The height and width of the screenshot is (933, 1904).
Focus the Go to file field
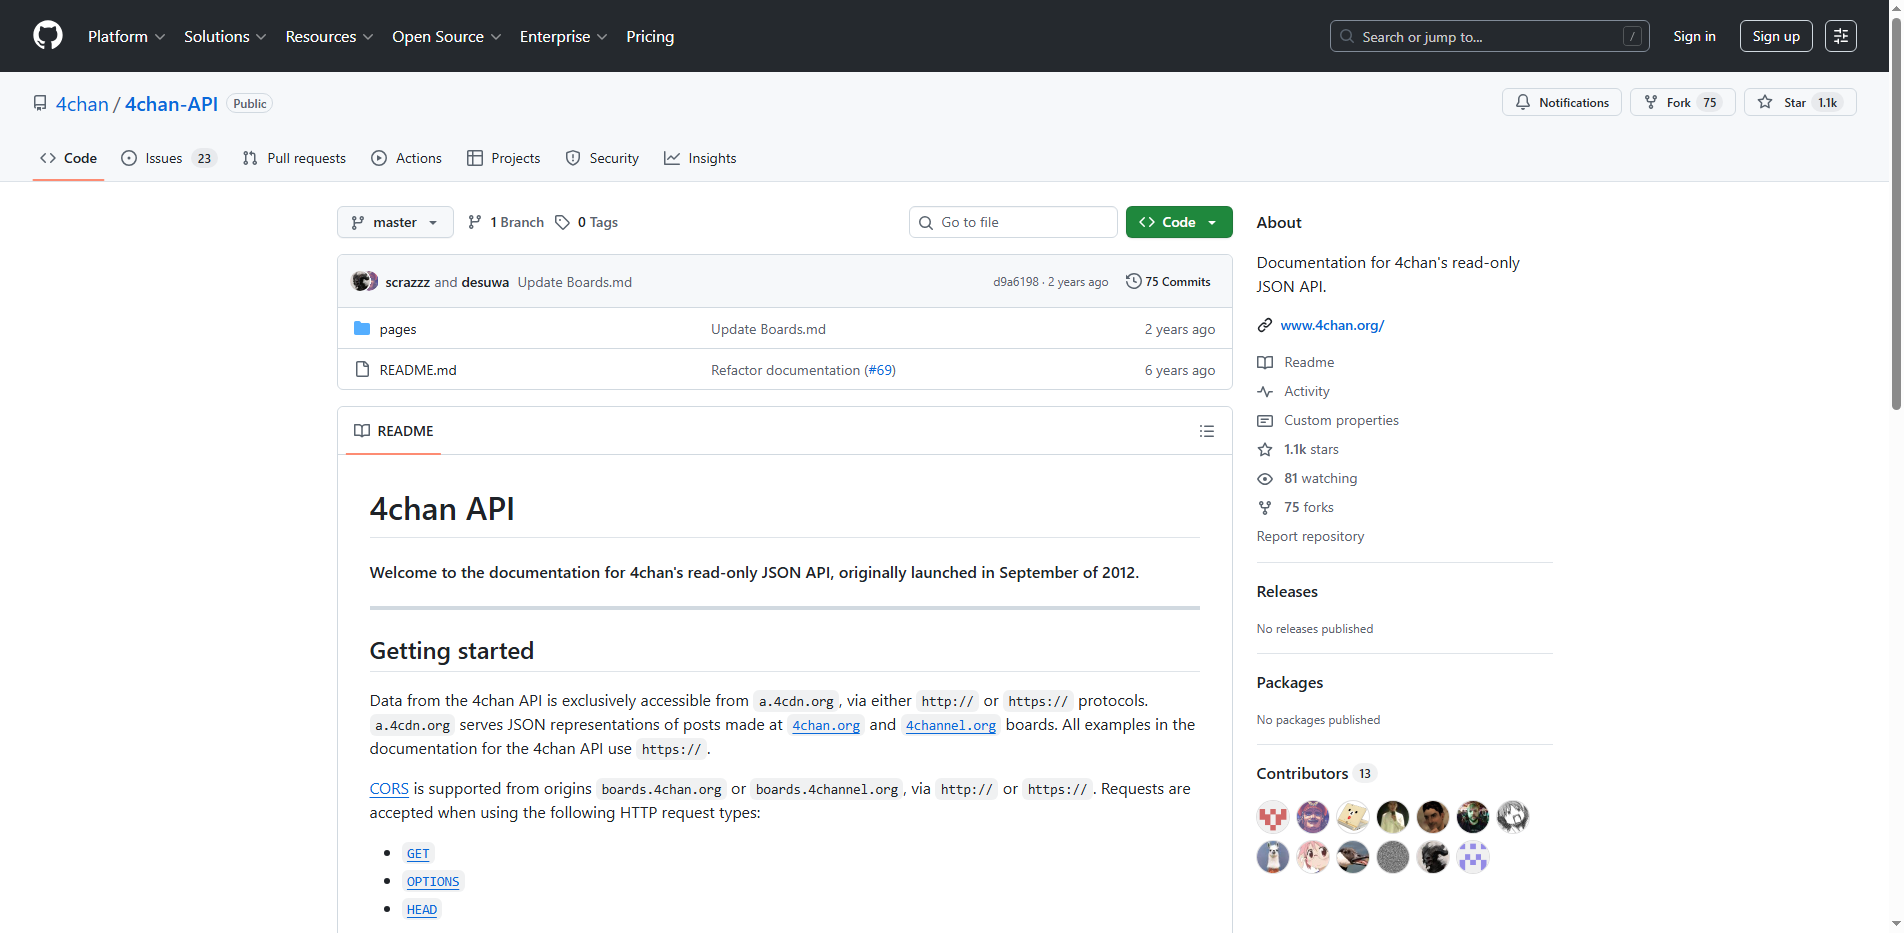1013,222
